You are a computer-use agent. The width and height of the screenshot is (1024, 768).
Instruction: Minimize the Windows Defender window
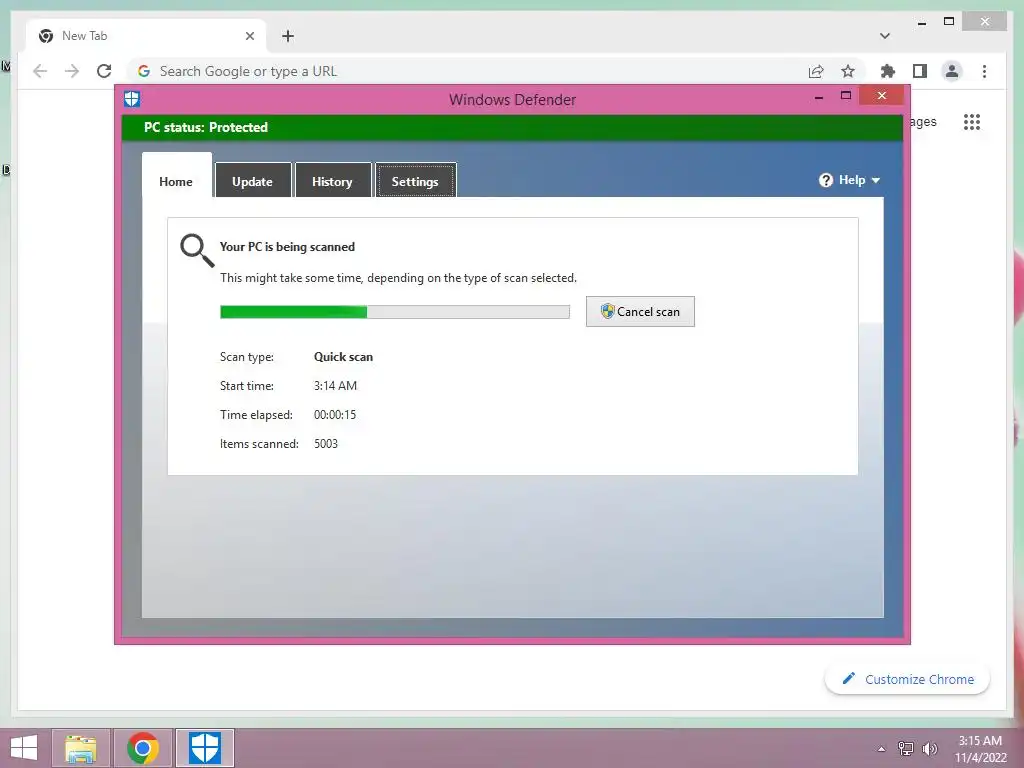[x=819, y=97]
